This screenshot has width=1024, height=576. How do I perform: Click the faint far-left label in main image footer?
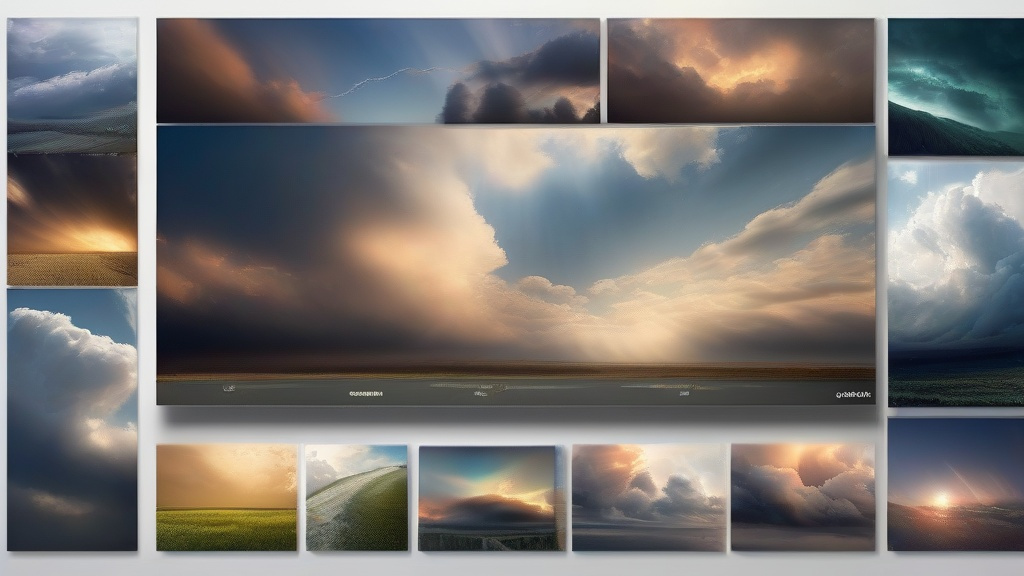(x=230, y=389)
